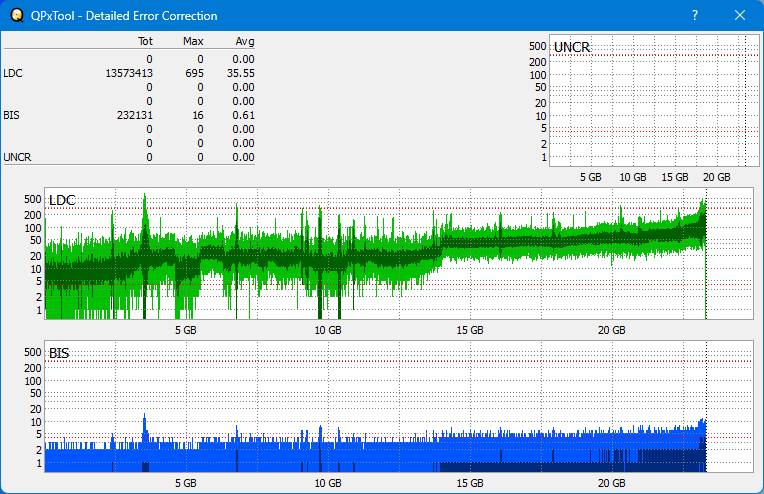Select the Tot column header
The image size is (764, 494).
click(144, 42)
